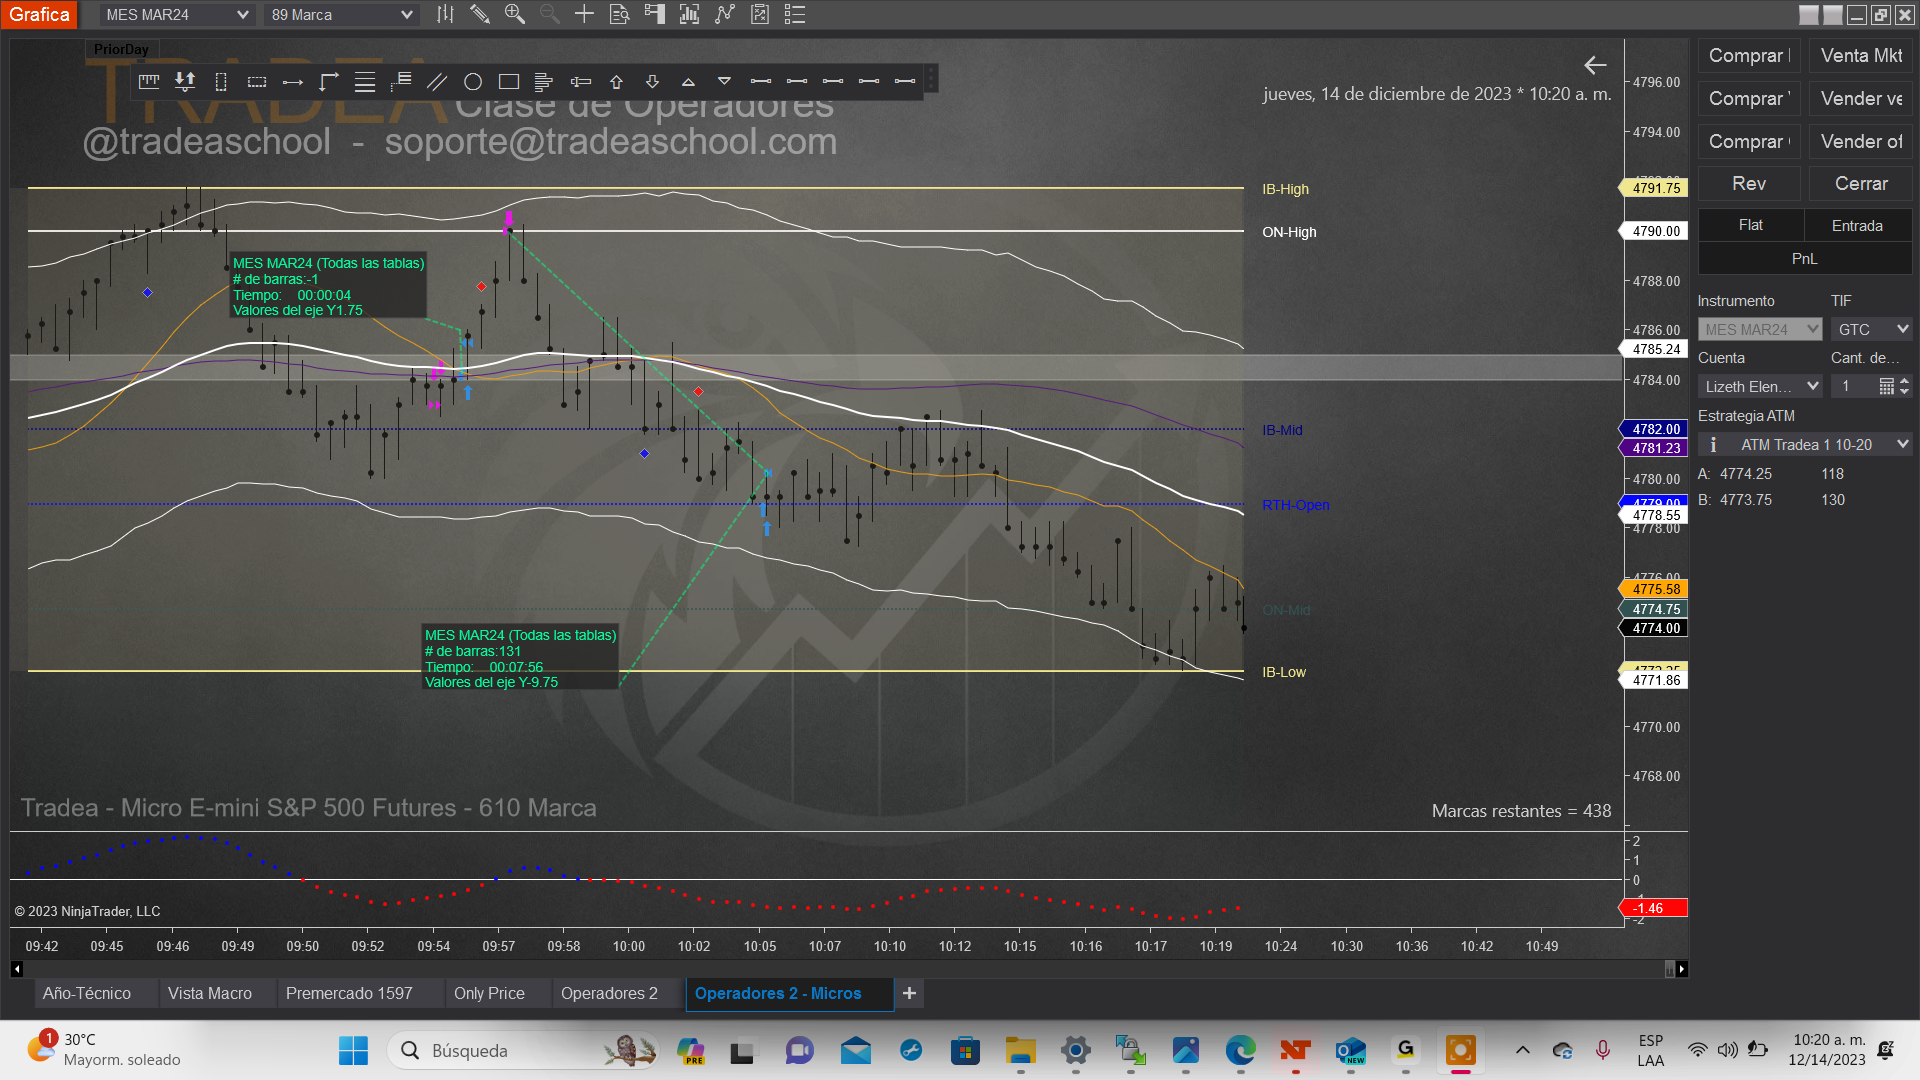Click the Rev reverse button
This screenshot has height=1080, width=1920.
1749,184
